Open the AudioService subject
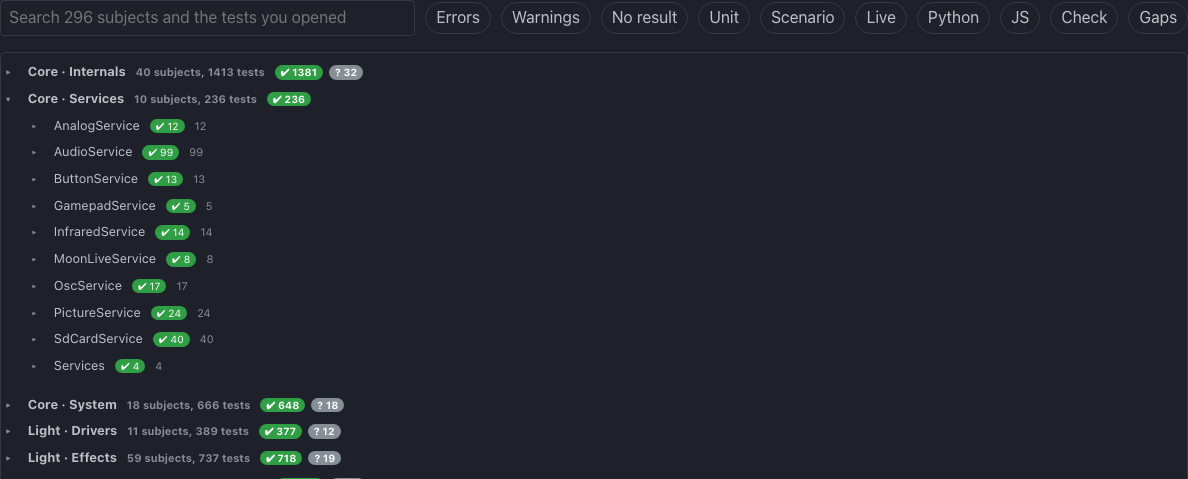This screenshot has width=1188, height=479. pyautogui.click(x=92, y=152)
